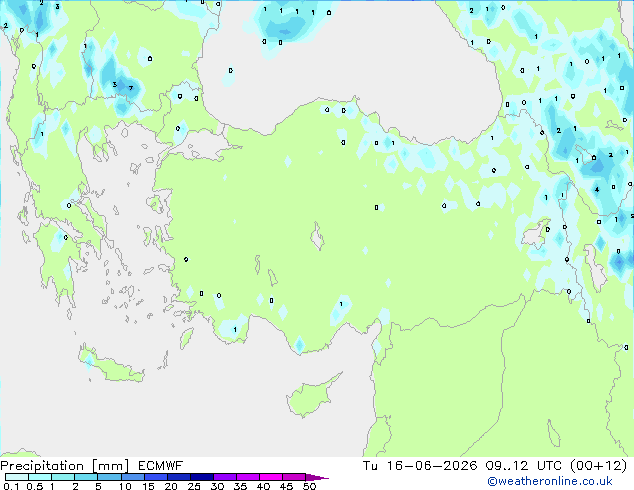Click the "35" legend scale label

pyautogui.click(x=240, y=486)
